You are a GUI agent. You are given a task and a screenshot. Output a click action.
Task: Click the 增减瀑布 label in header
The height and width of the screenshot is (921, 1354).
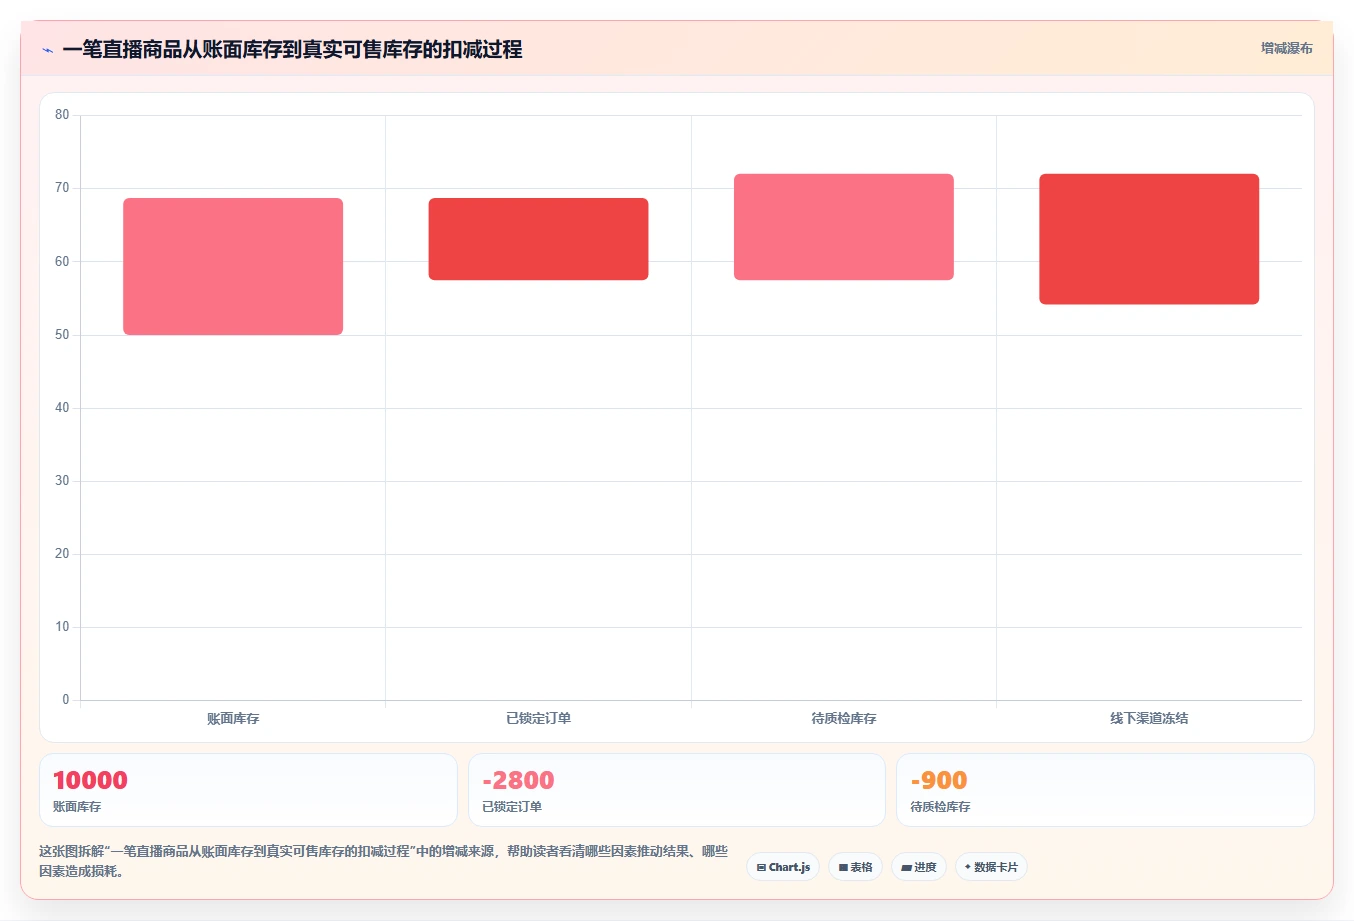click(x=1286, y=48)
